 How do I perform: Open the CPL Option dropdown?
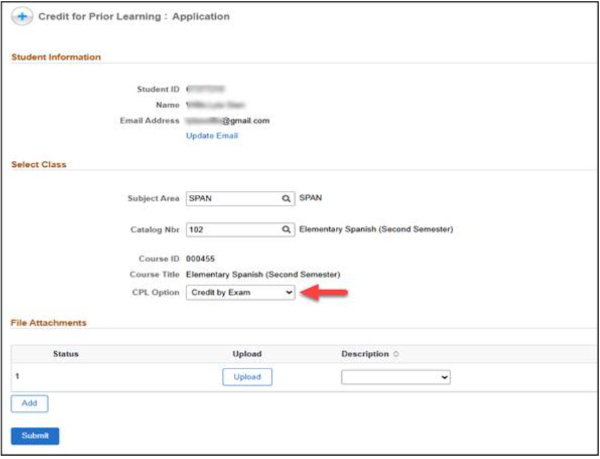pos(240,292)
